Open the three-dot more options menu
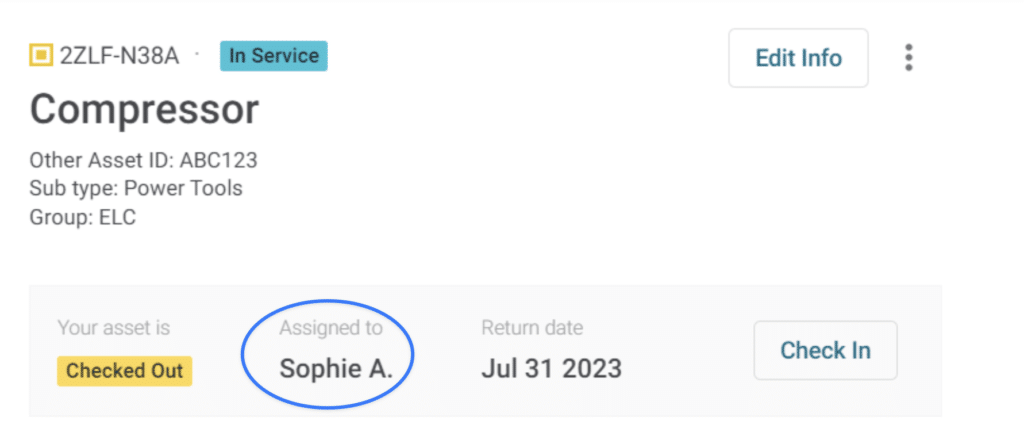This screenshot has height=436, width=1024. click(908, 58)
